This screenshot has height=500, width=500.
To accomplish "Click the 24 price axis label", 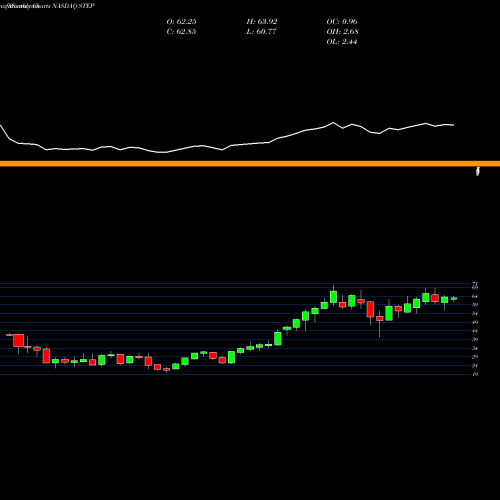I will coord(475,366).
